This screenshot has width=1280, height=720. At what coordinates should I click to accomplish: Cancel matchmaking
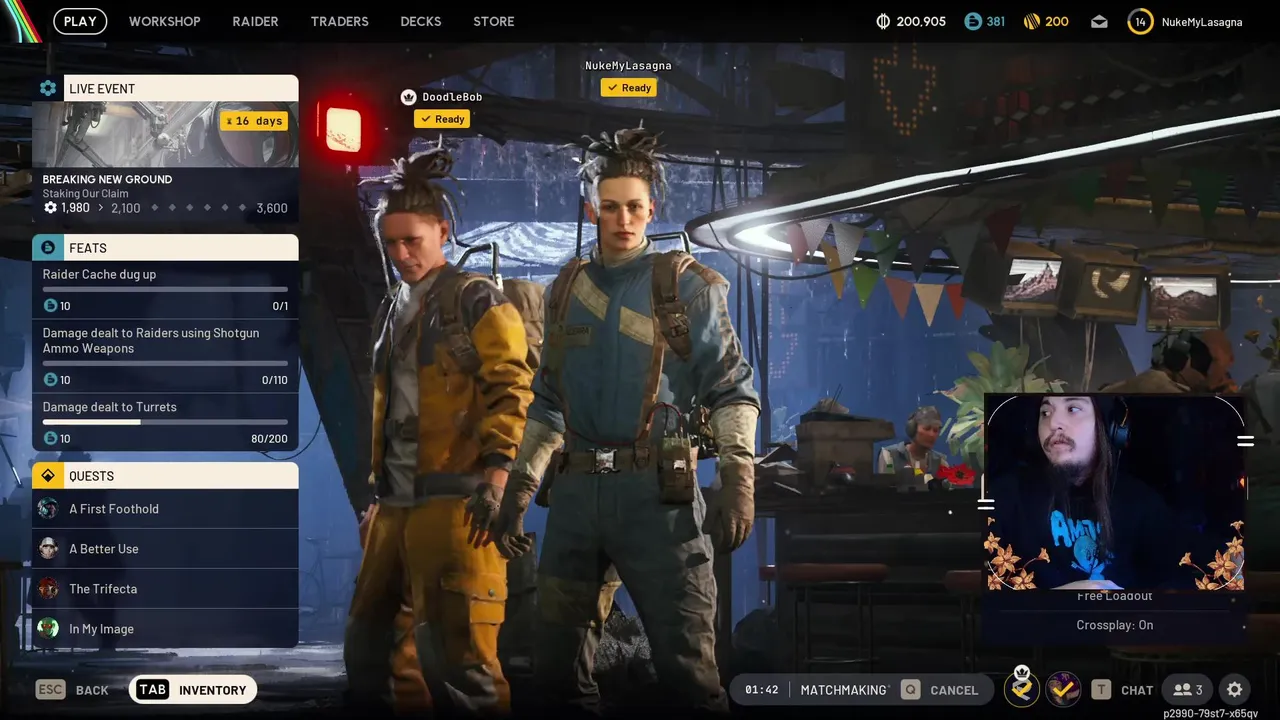(x=940, y=690)
